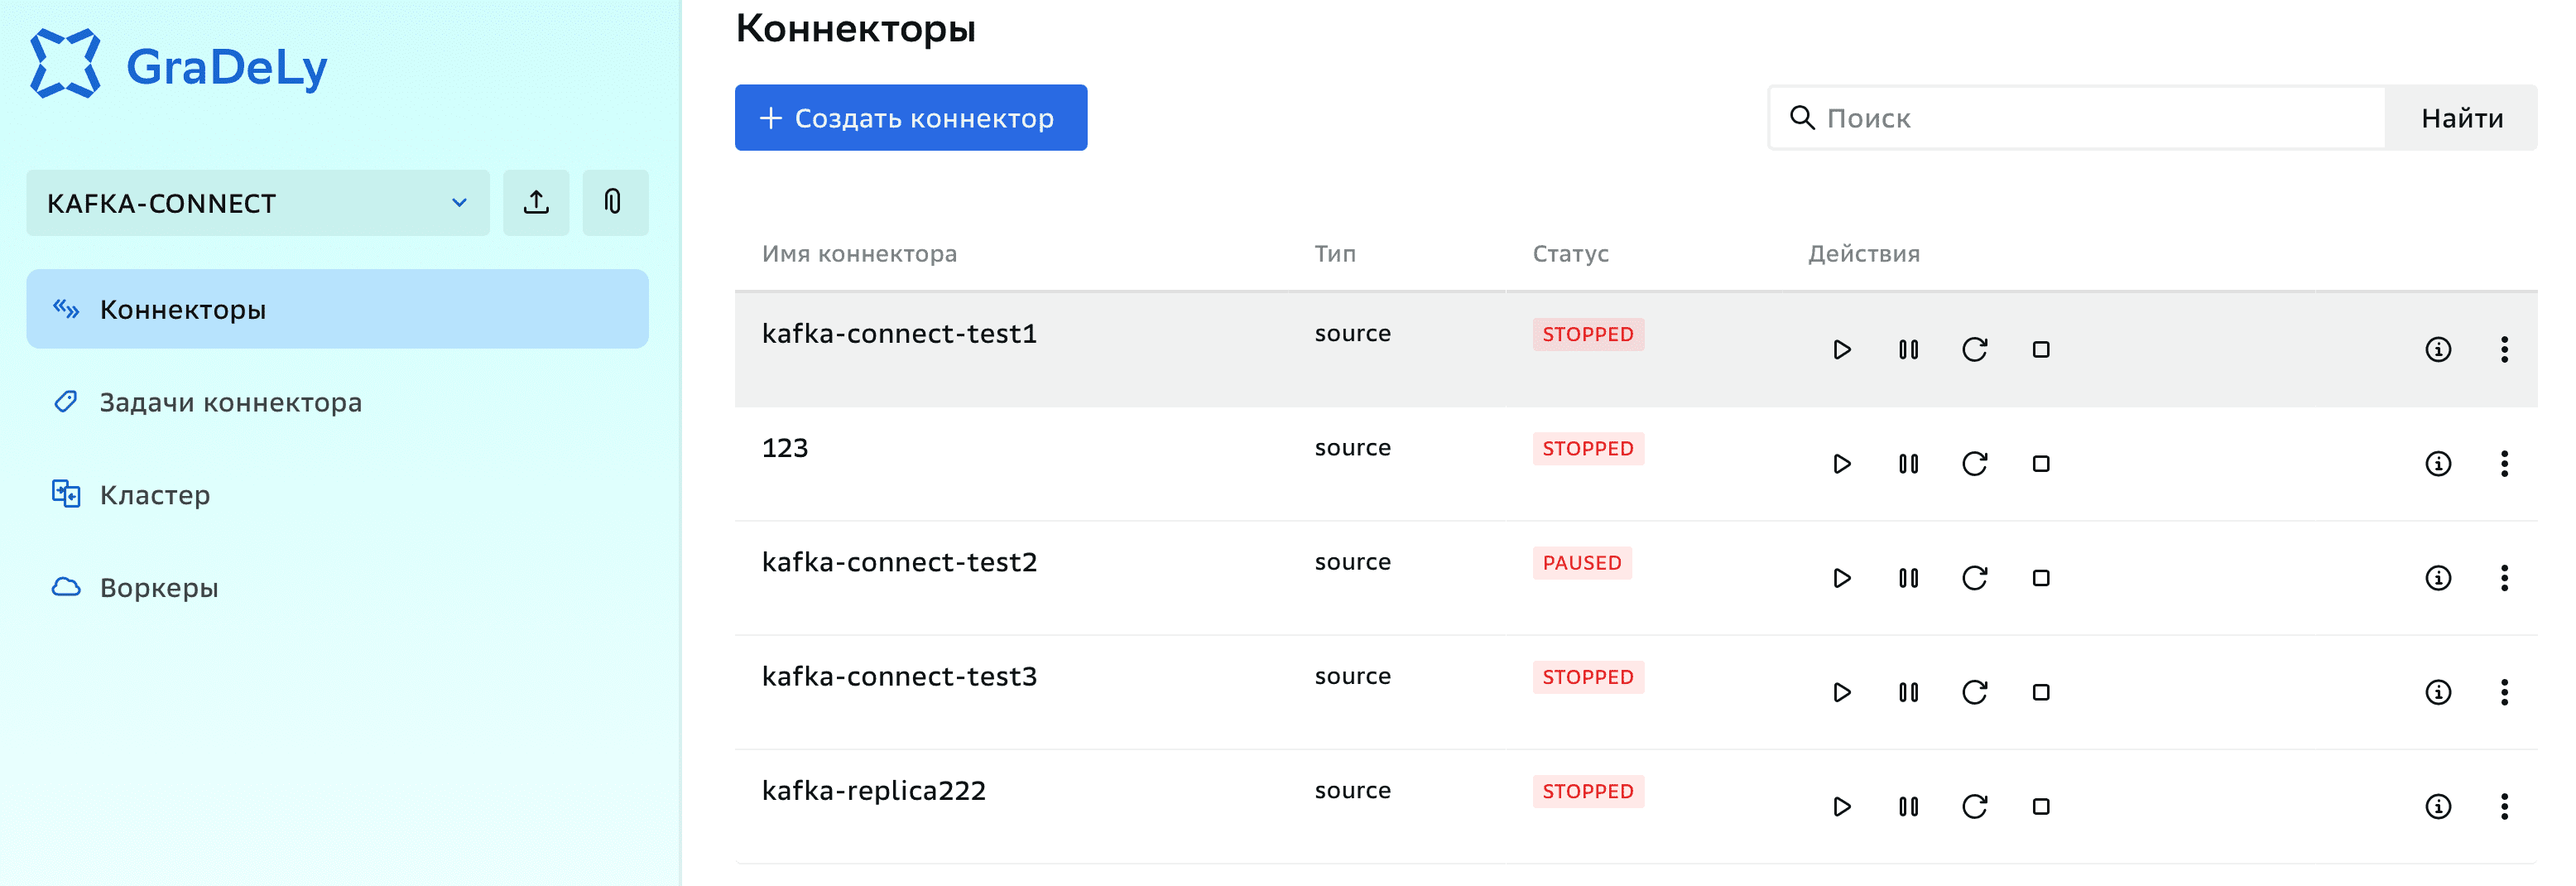Navigate to the Воркеры sidebar section

(x=159, y=588)
